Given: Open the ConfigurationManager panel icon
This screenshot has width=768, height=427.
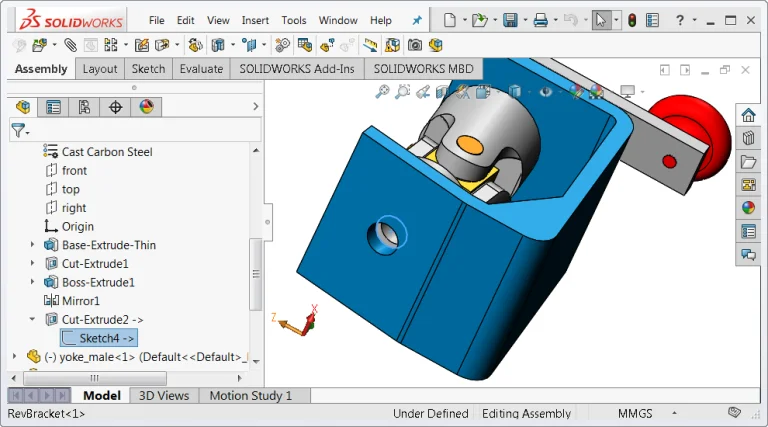Looking at the screenshot, I should 85,107.
